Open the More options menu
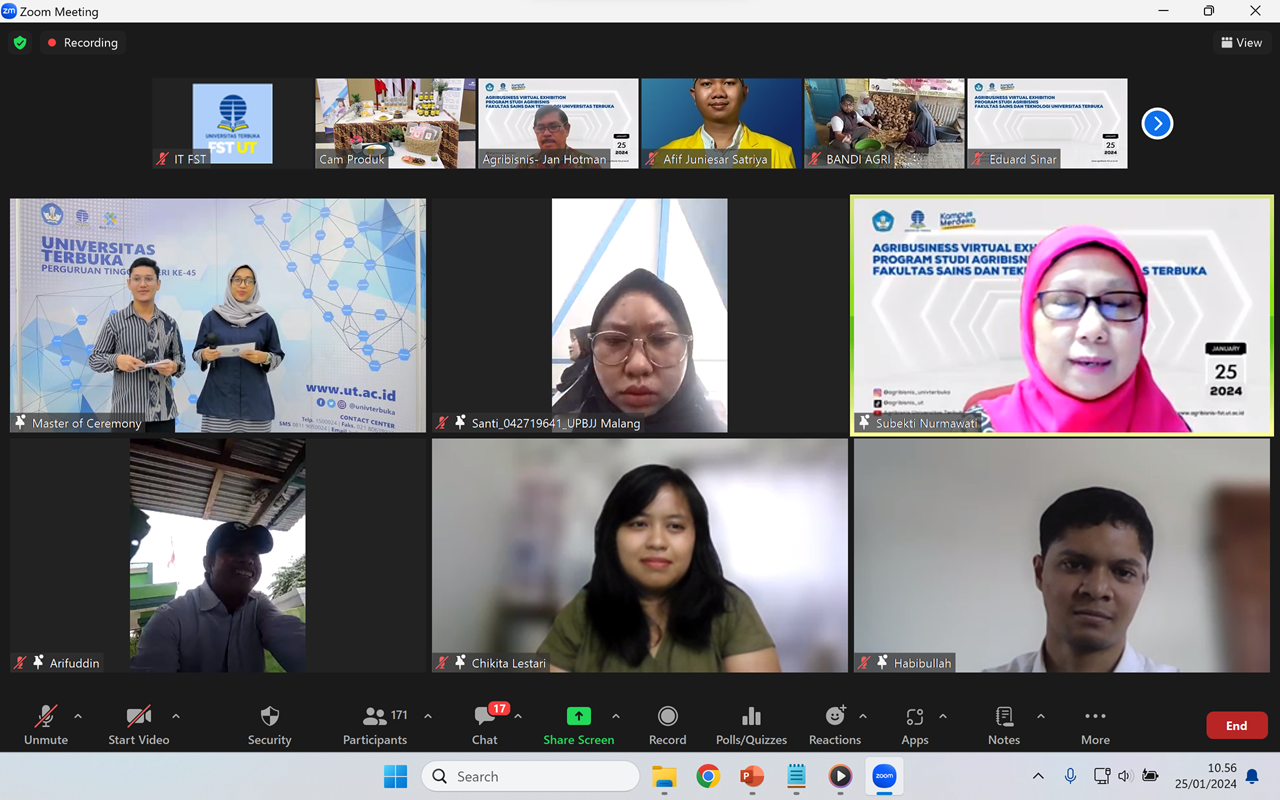1280x800 pixels. click(x=1095, y=725)
